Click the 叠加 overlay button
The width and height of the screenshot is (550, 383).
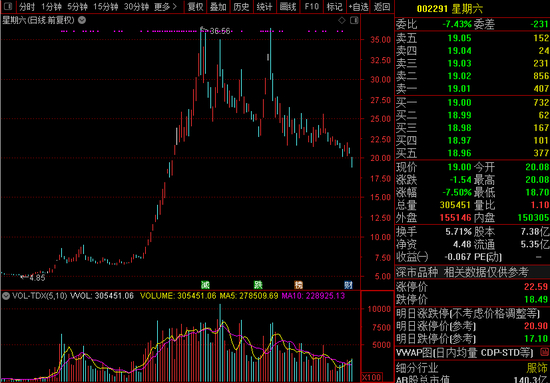coord(218,6)
